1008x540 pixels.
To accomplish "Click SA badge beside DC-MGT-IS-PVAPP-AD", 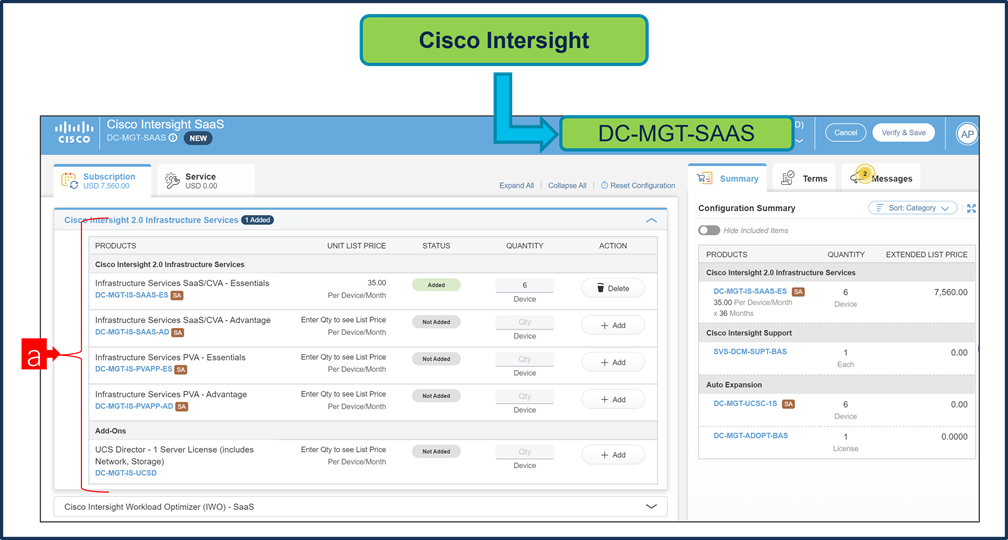I will click(x=181, y=407).
